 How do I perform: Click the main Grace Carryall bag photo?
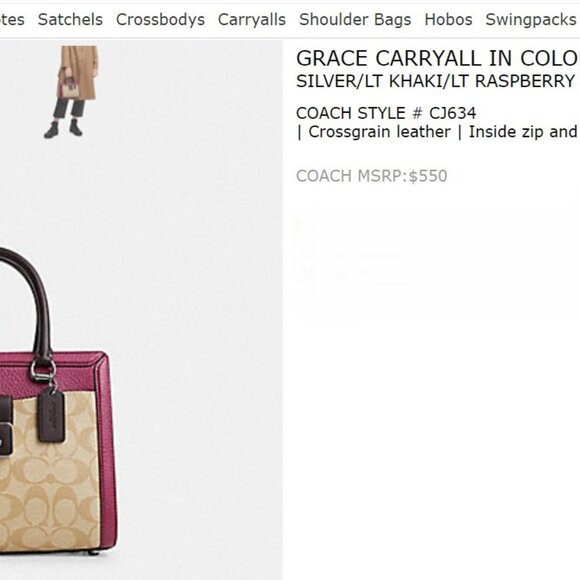(58, 401)
